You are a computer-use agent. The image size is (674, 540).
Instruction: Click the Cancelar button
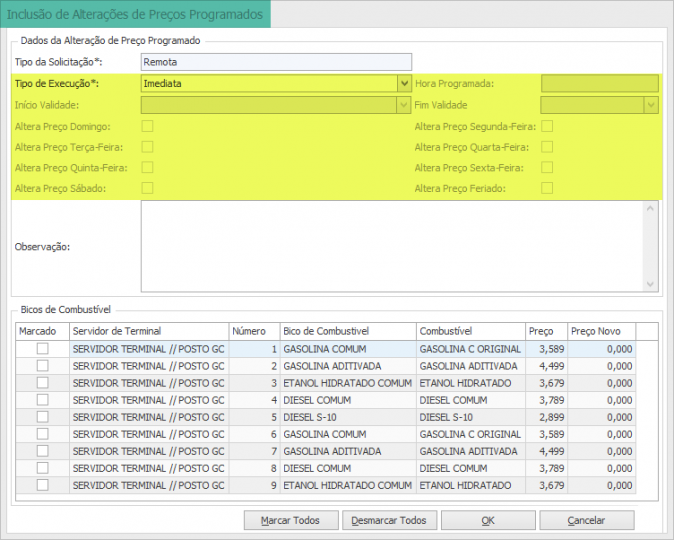587,520
